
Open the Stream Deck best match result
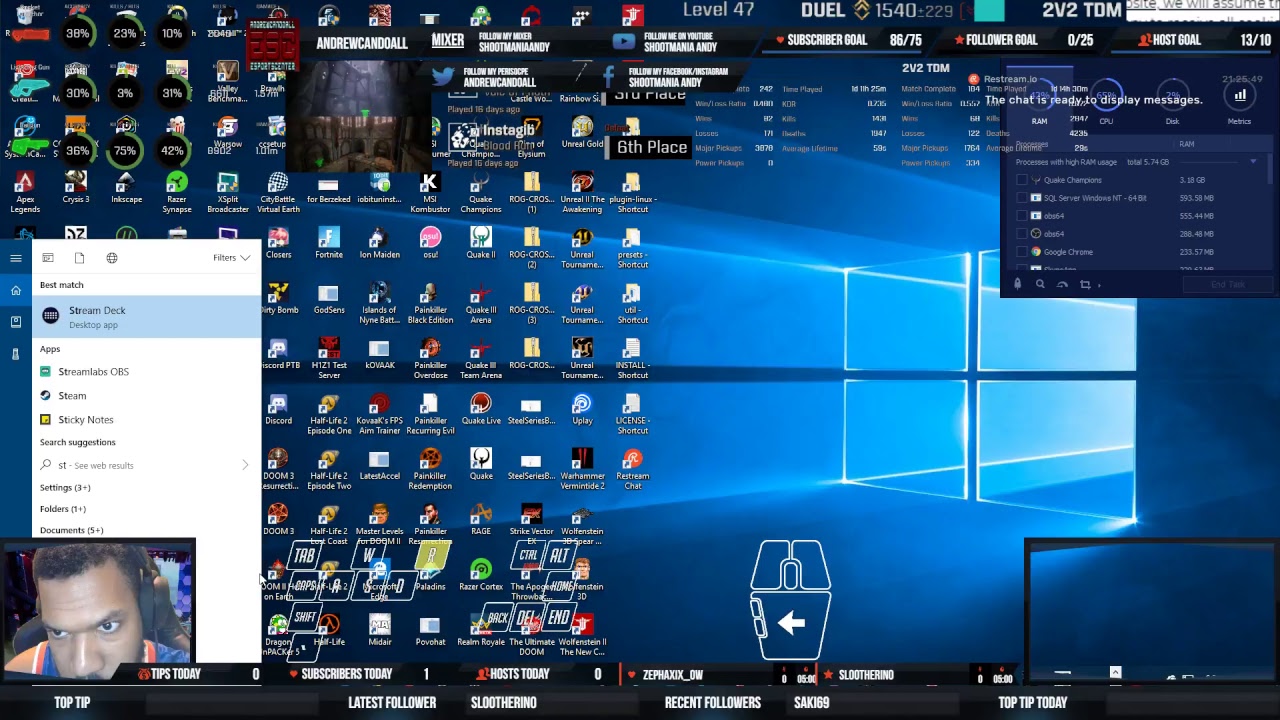tap(147, 317)
